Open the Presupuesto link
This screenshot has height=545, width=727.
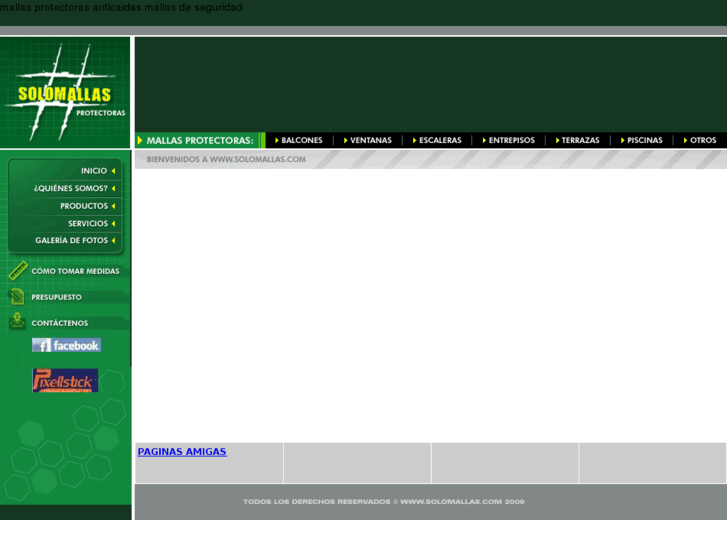coord(57,297)
